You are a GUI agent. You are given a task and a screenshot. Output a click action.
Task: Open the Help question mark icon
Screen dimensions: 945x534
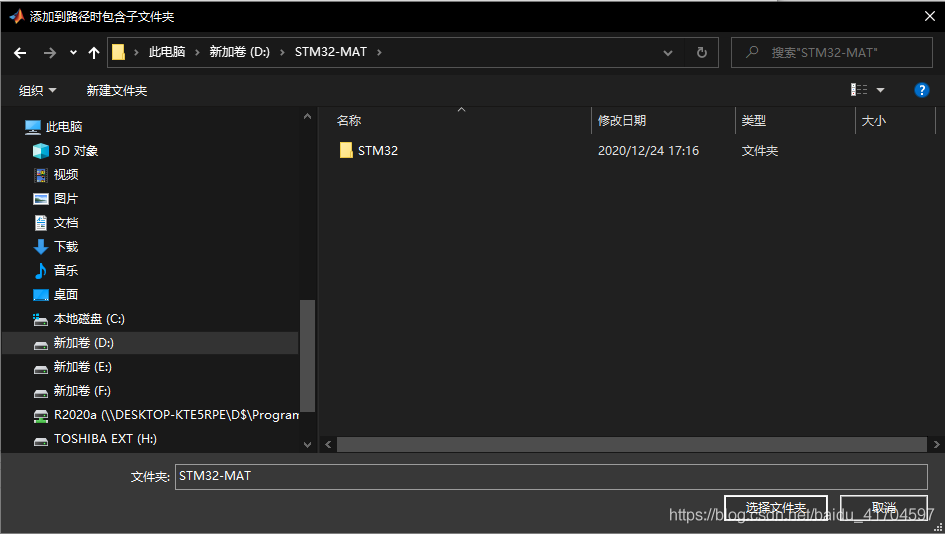click(922, 90)
